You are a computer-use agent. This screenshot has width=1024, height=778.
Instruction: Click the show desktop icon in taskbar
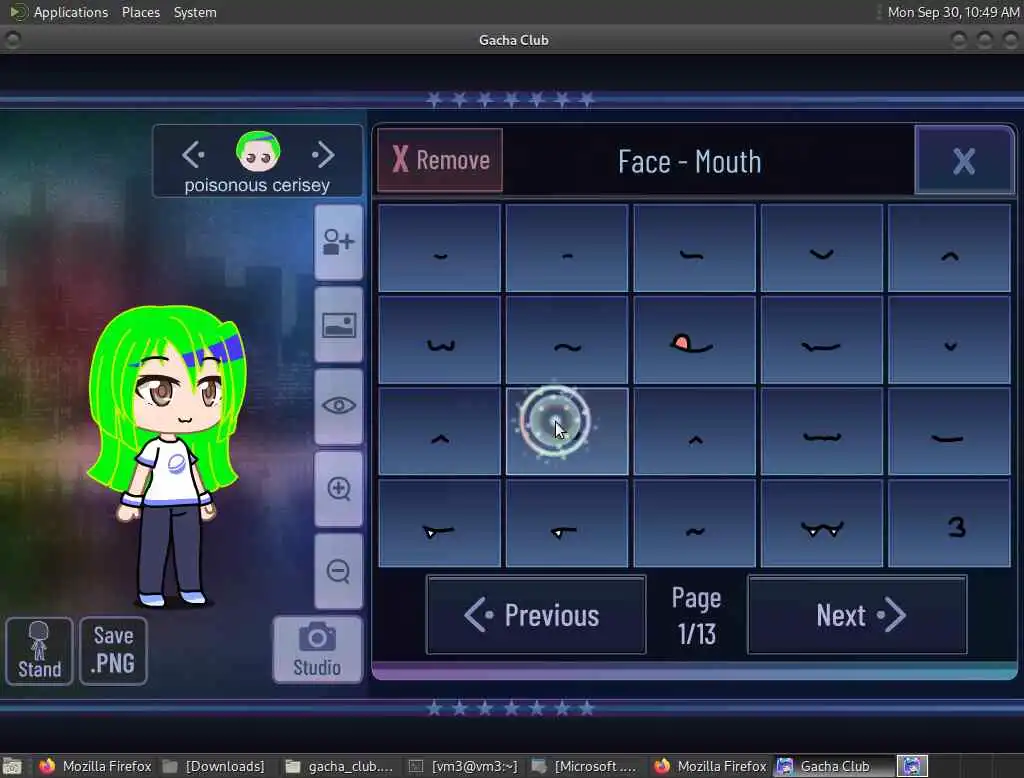point(12,766)
